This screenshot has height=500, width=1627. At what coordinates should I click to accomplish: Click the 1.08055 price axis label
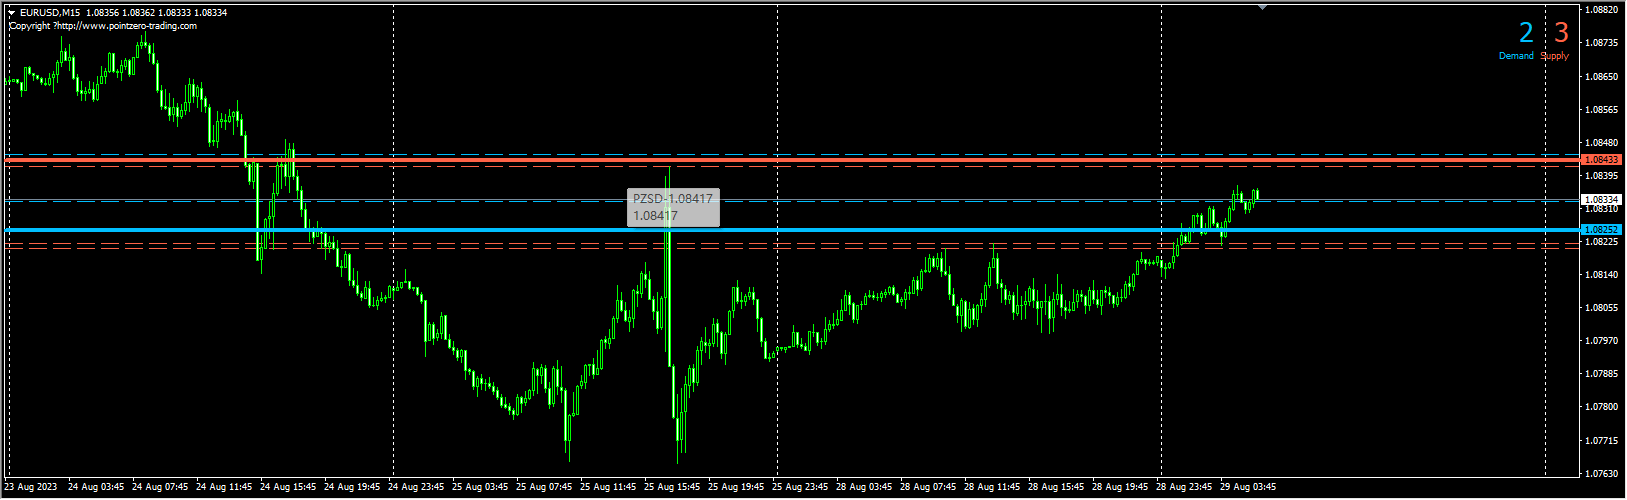point(1603,308)
